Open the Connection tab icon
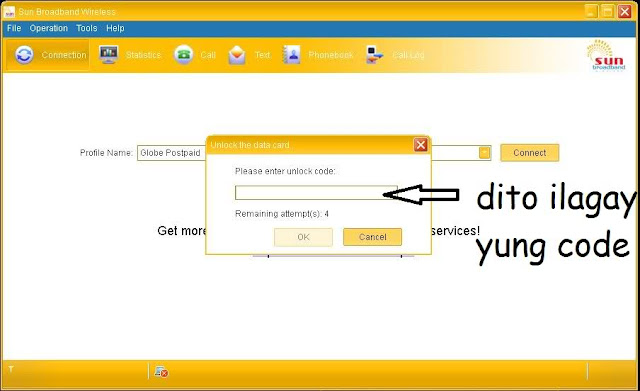The image size is (640, 391). click(24, 55)
